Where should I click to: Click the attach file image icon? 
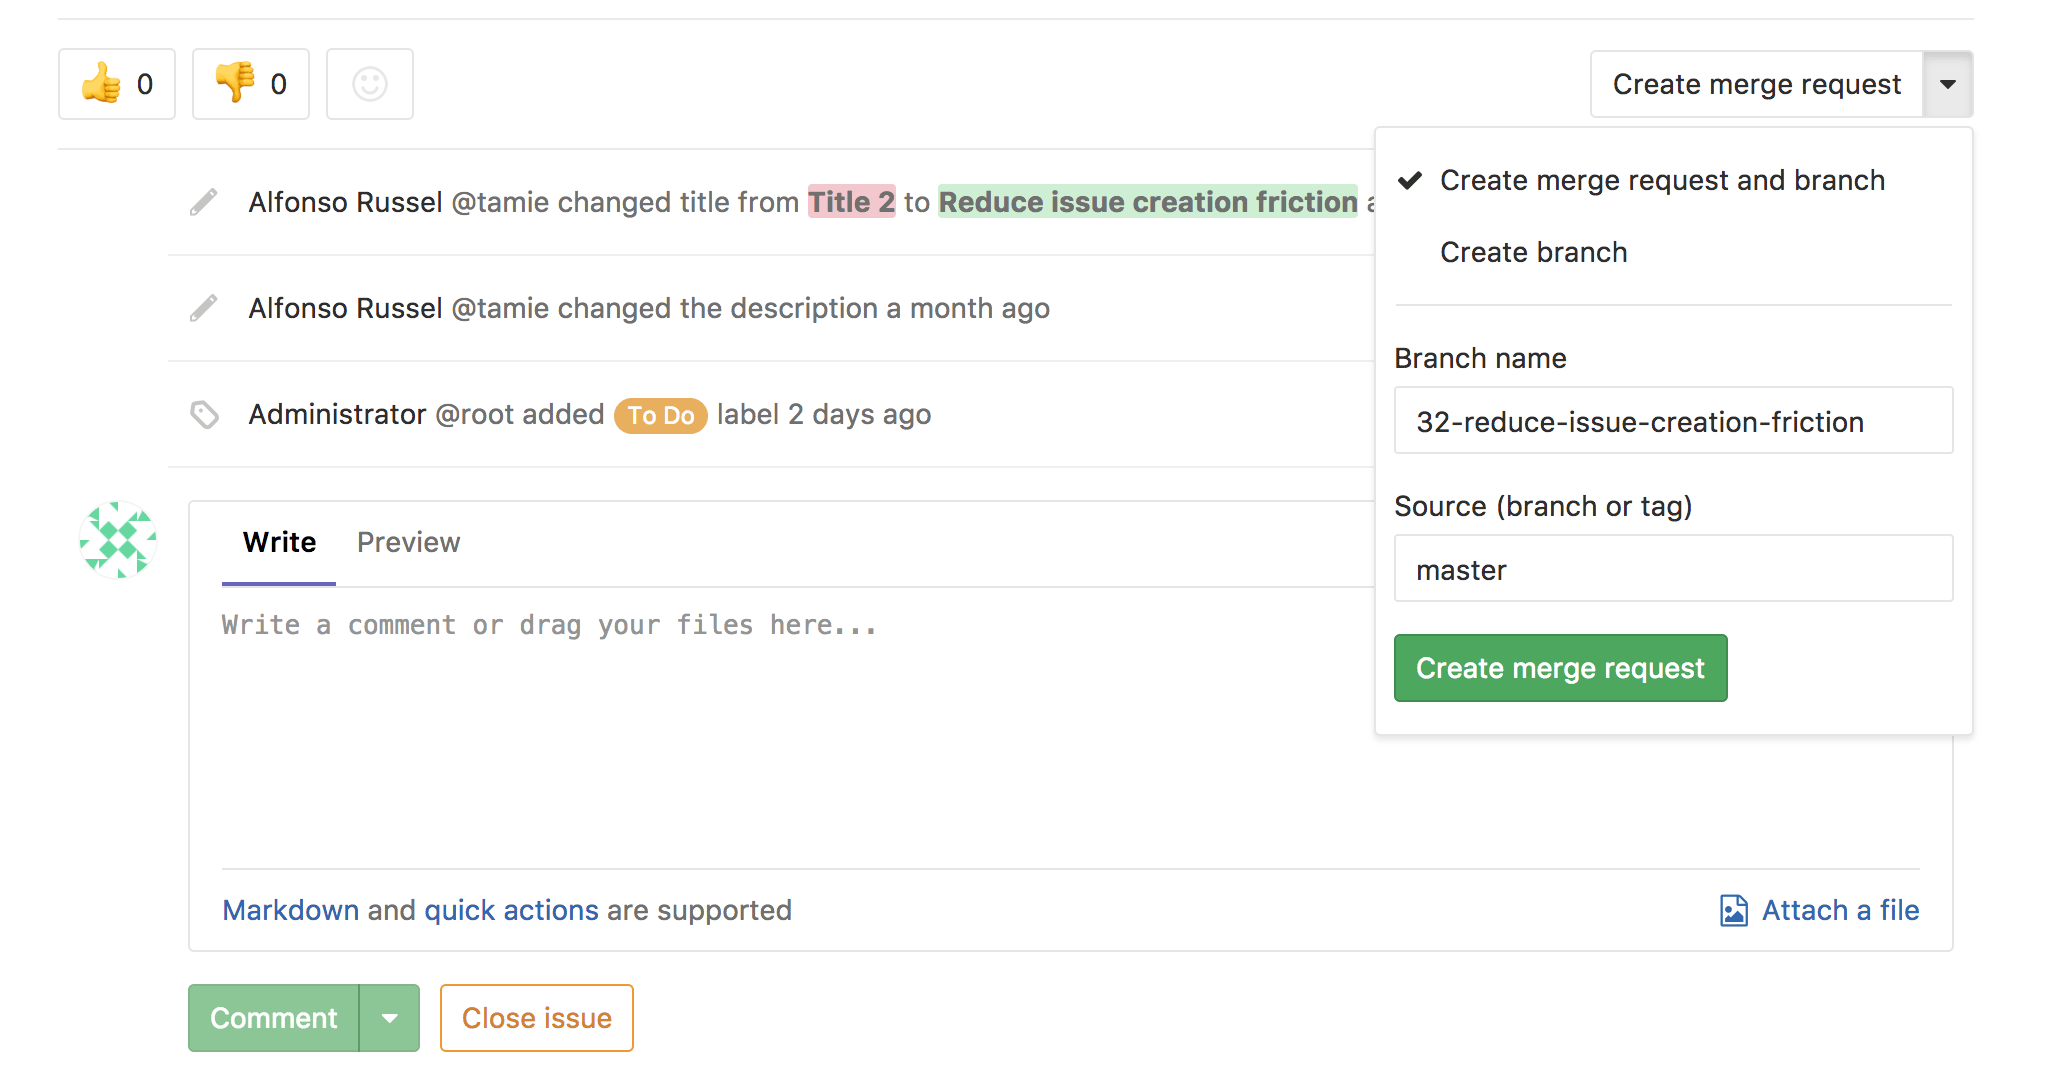point(1736,910)
